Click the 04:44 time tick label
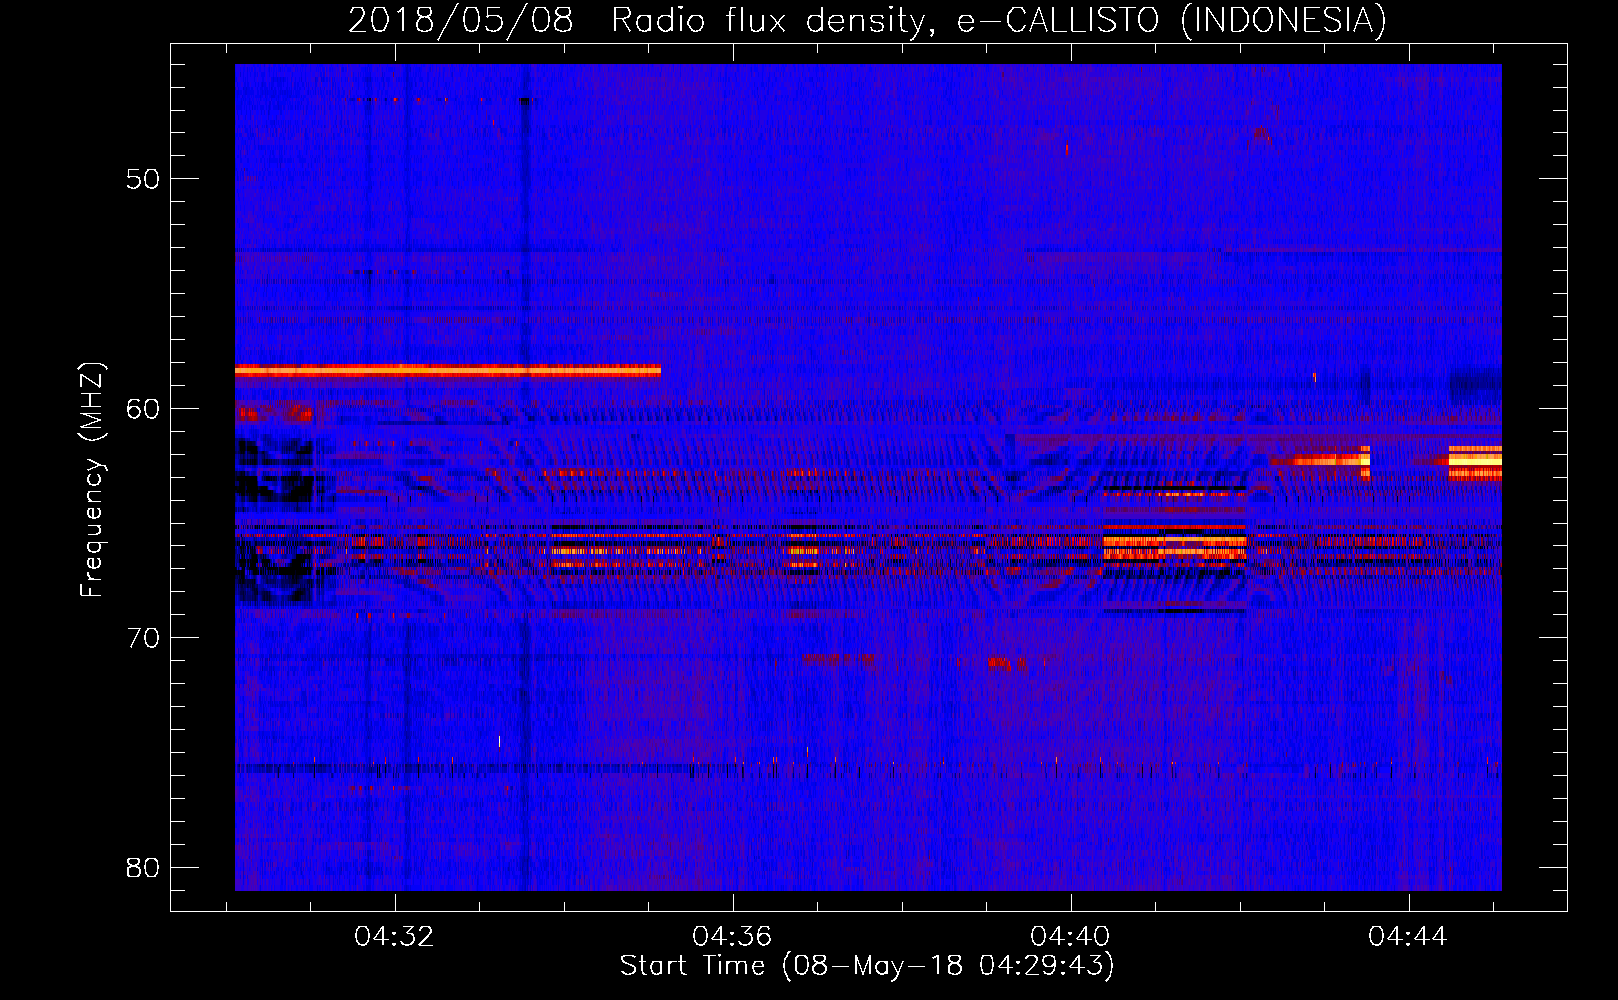This screenshot has width=1618, height=1000. pyautogui.click(x=1409, y=937)
